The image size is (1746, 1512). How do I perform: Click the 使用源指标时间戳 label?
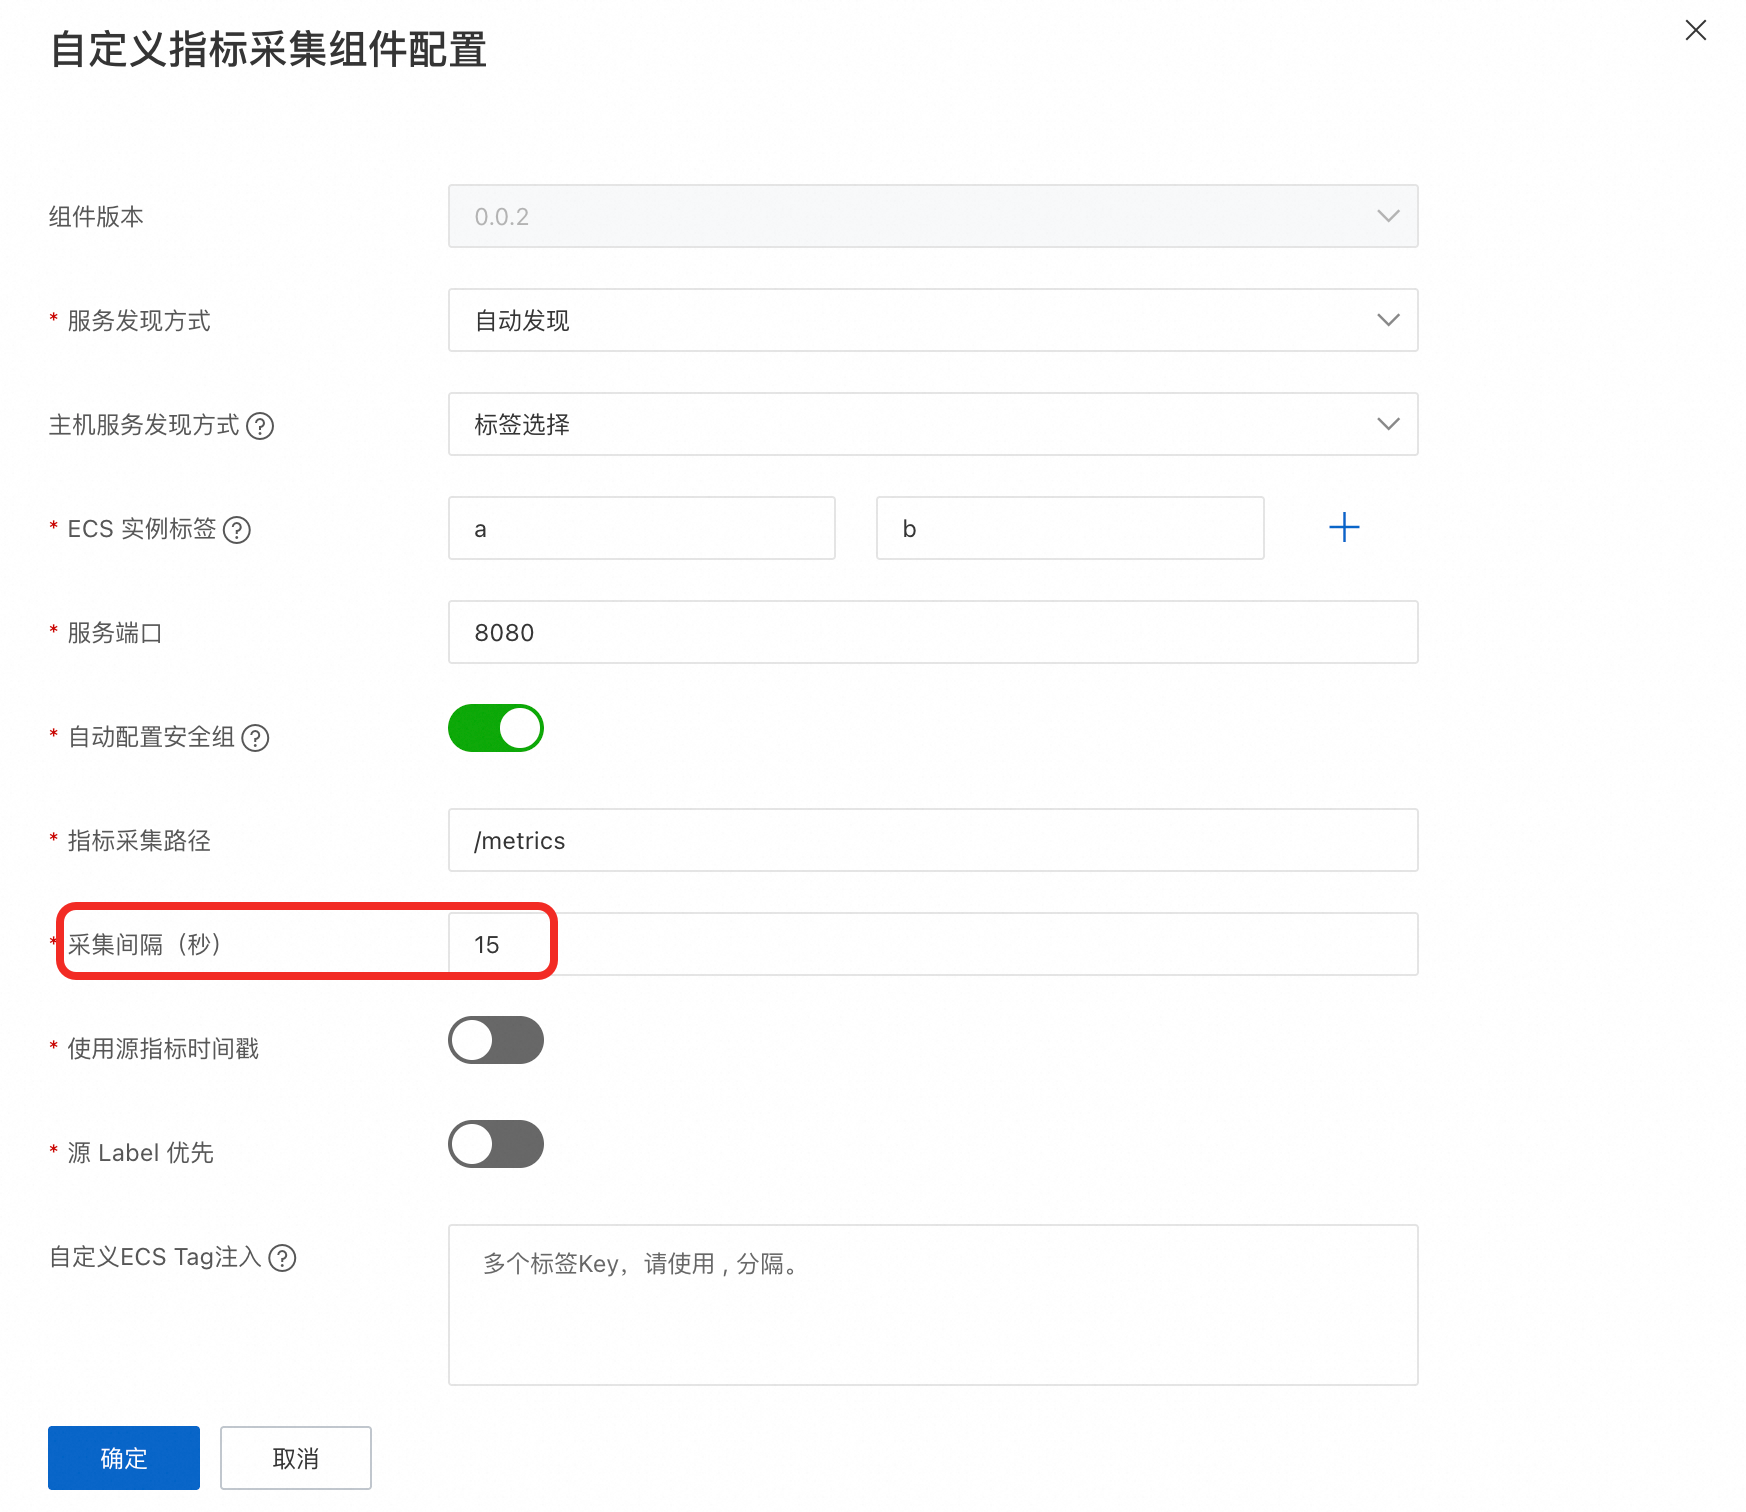(163, 1049)
